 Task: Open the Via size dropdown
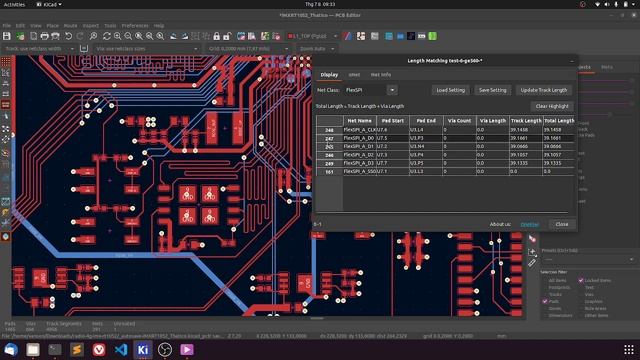pyautogui.click(x=147, y=49)
